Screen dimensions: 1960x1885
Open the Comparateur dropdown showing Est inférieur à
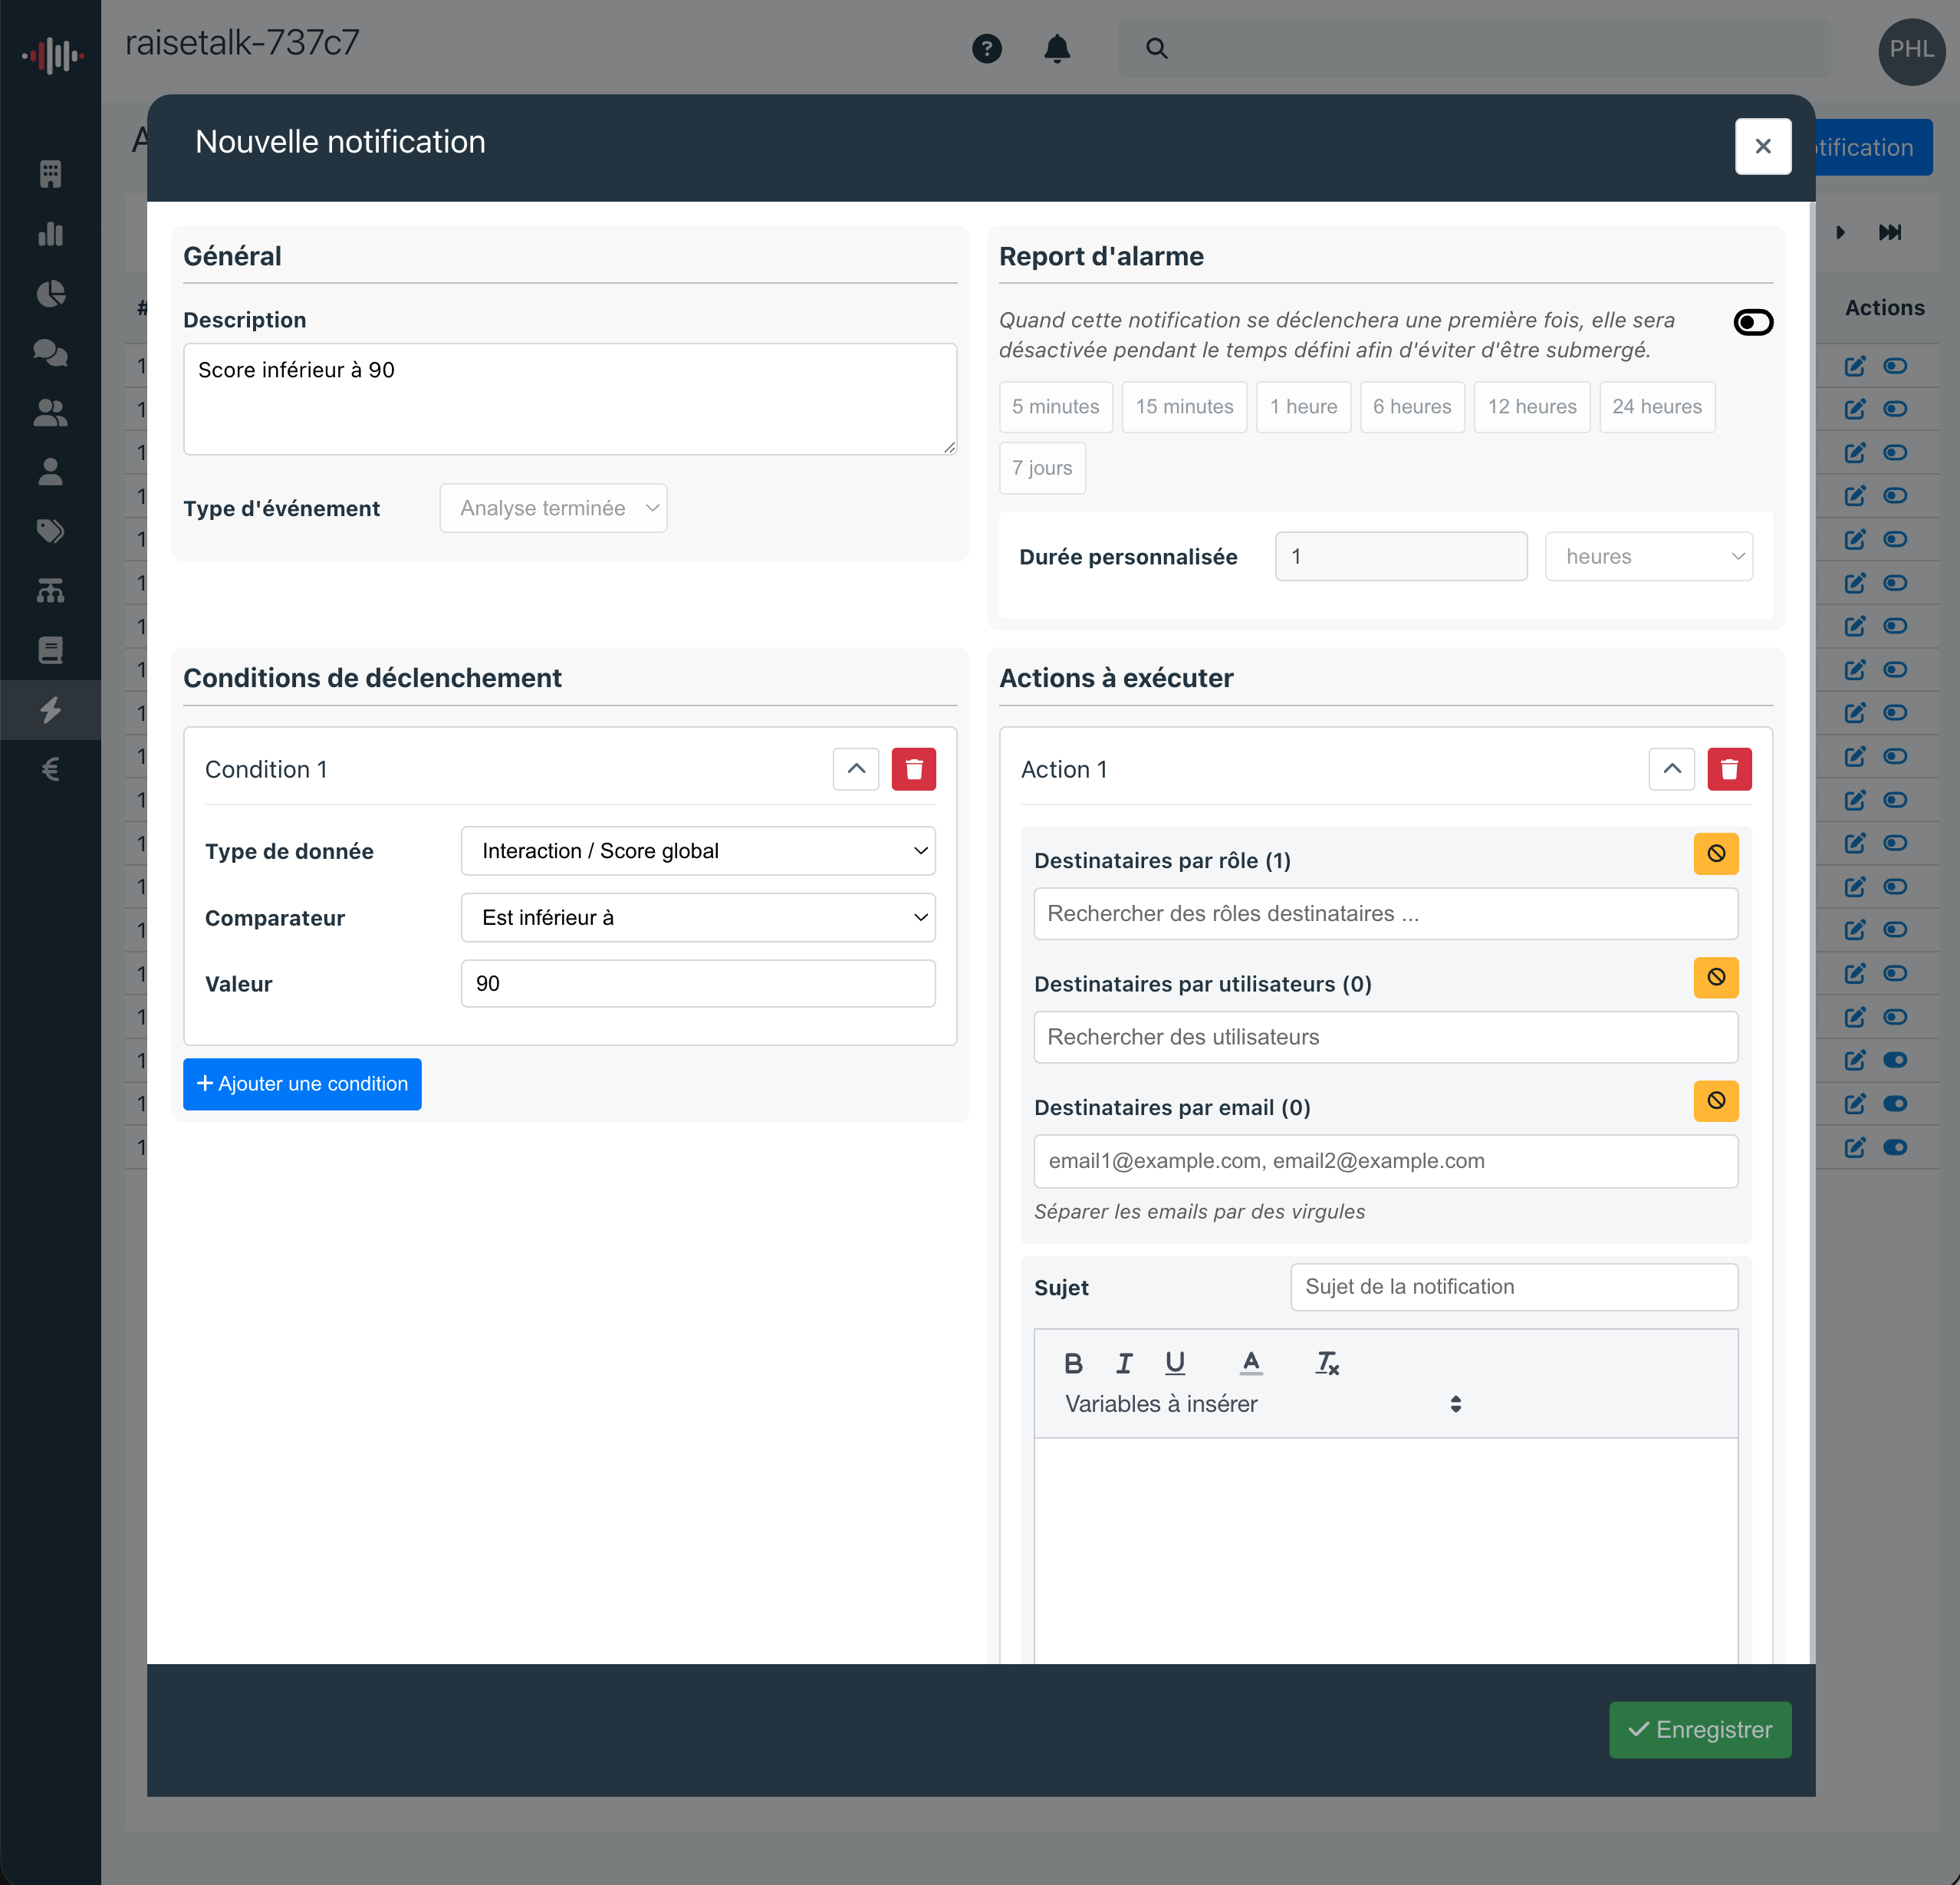coord(697,917)
